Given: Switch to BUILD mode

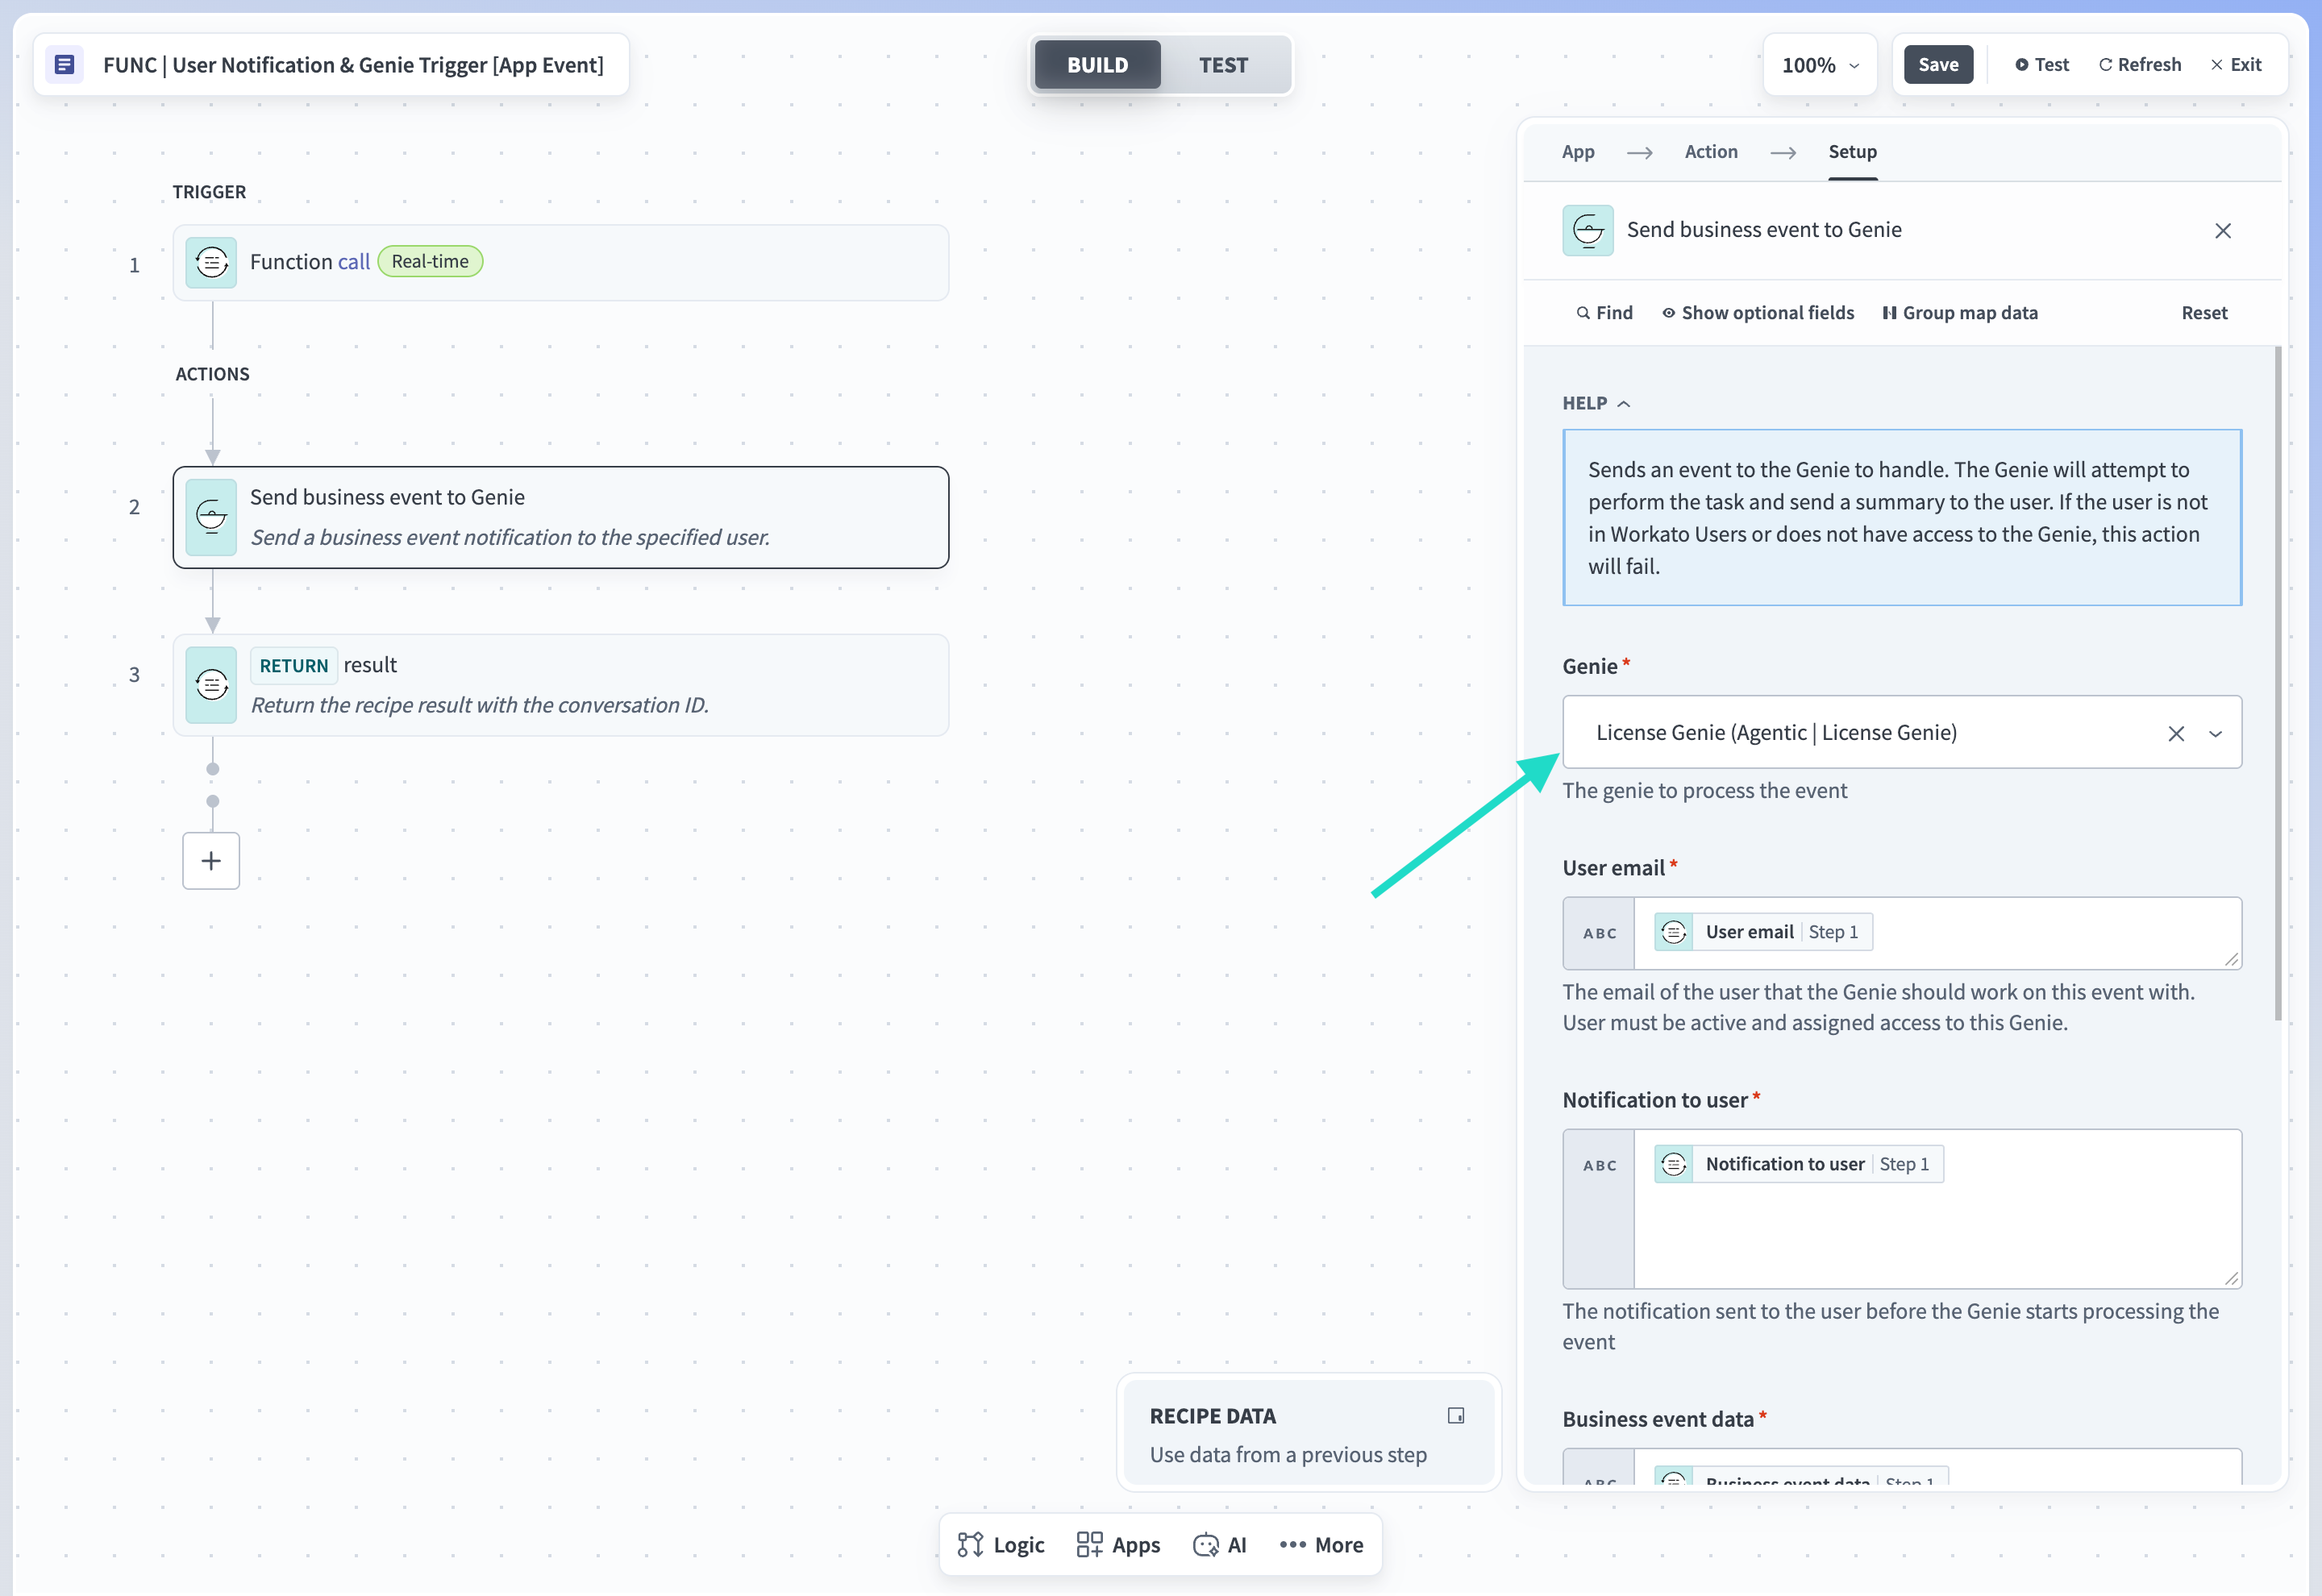Looking at the screenshot, I should pos(1097,65).
